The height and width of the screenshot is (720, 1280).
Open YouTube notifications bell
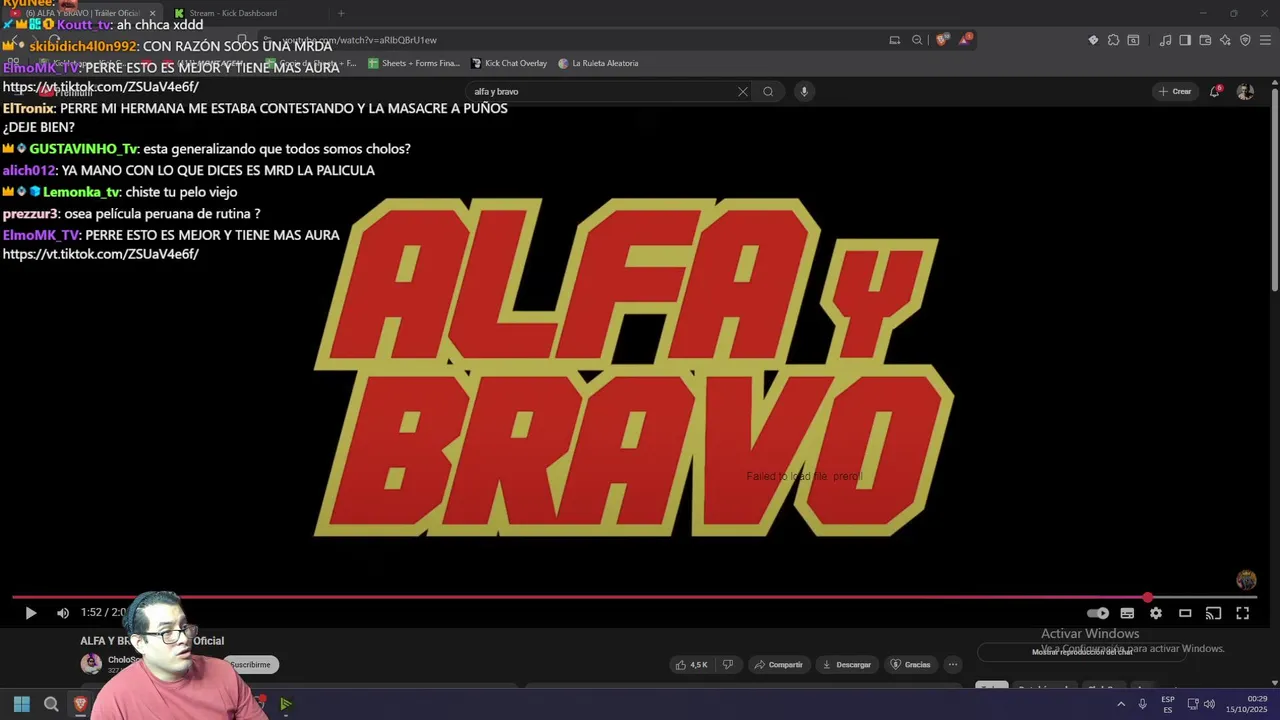tap(1215, 91)
